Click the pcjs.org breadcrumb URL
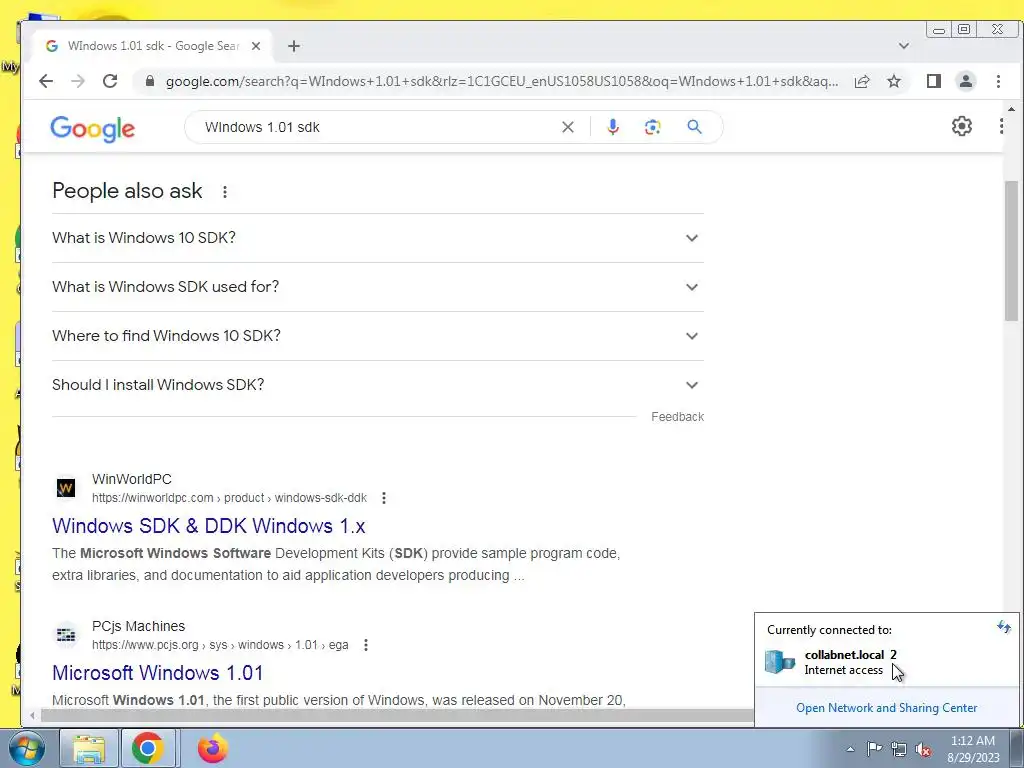 tap(220, 645)
